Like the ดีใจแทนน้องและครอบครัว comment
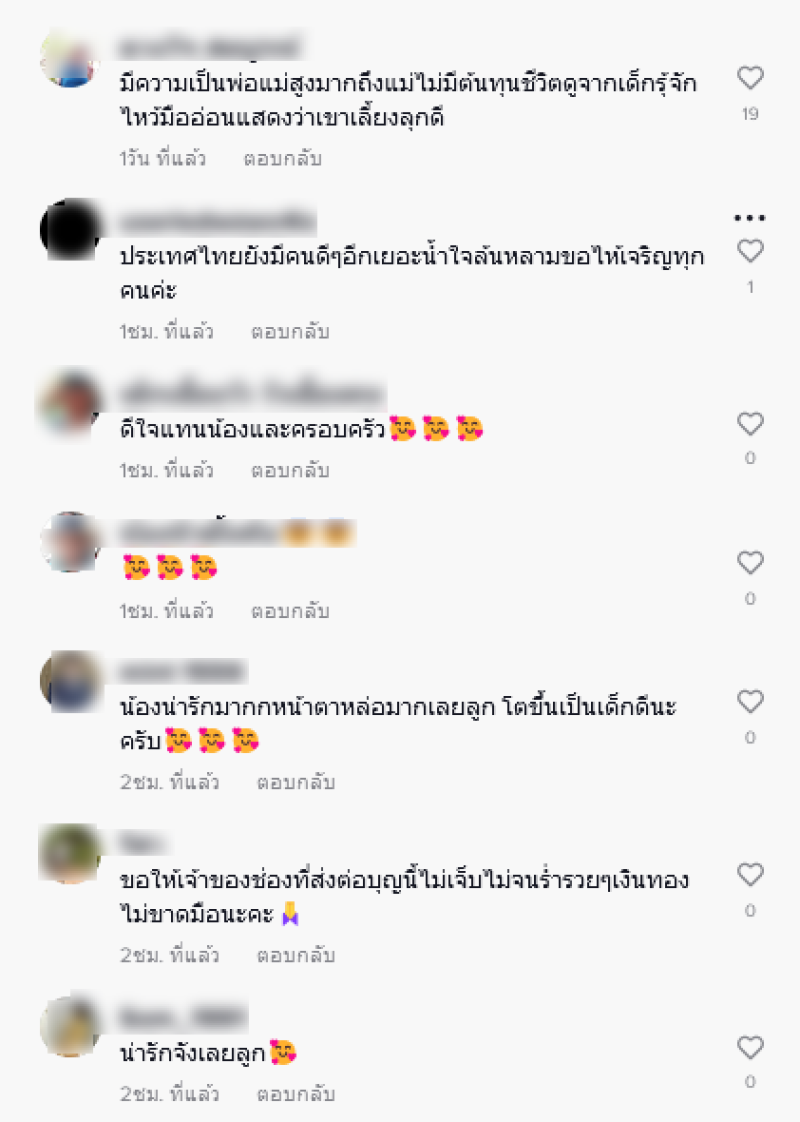 750,424
